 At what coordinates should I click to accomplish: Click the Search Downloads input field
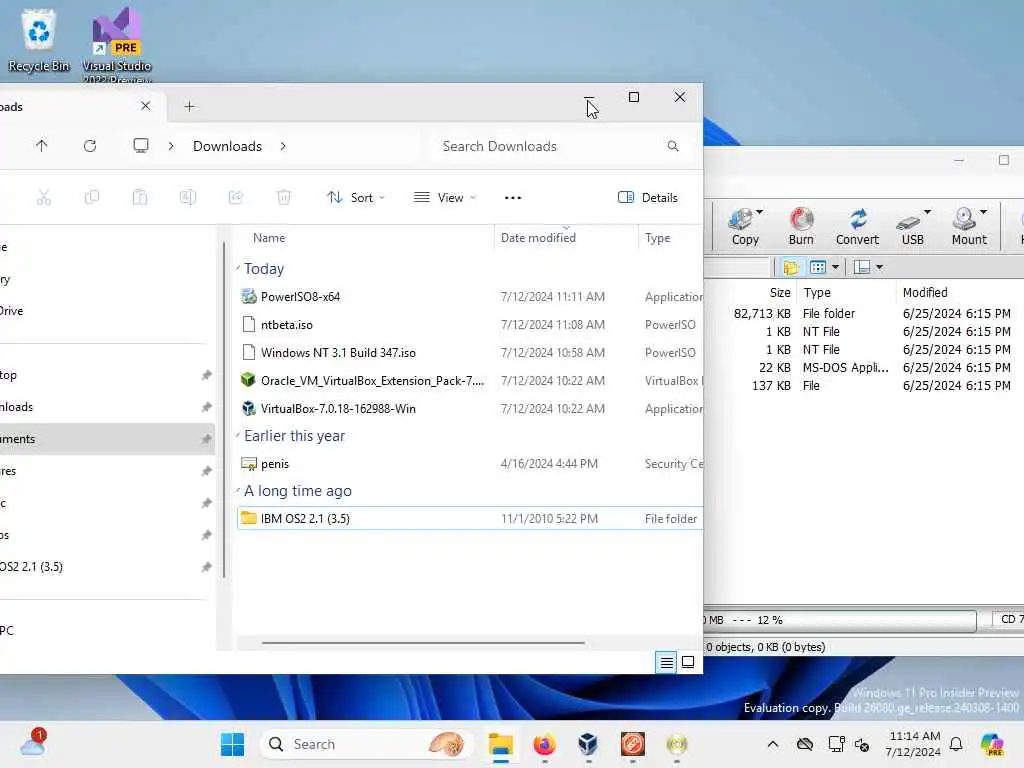[x=562, y=146]
